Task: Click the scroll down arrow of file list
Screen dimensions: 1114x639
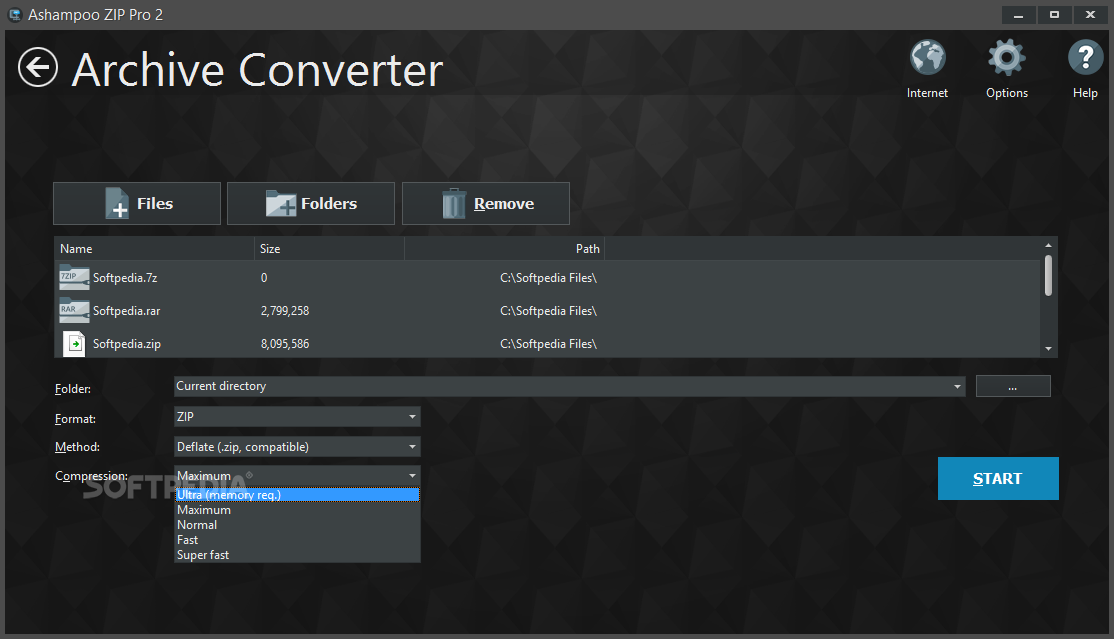Action: click(x=1048, y=349)
